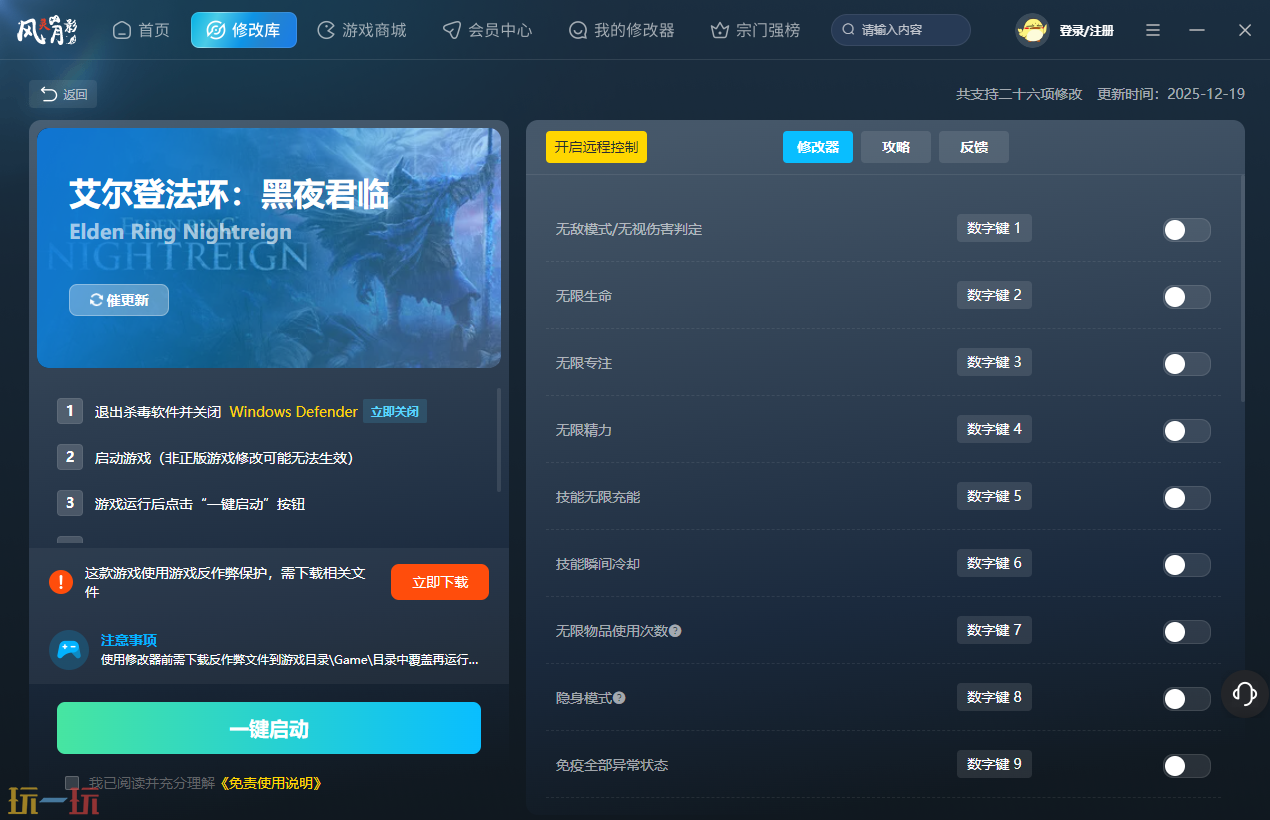
Task: Open the hamburger menu icon
Action: [x=1153, y=31]
